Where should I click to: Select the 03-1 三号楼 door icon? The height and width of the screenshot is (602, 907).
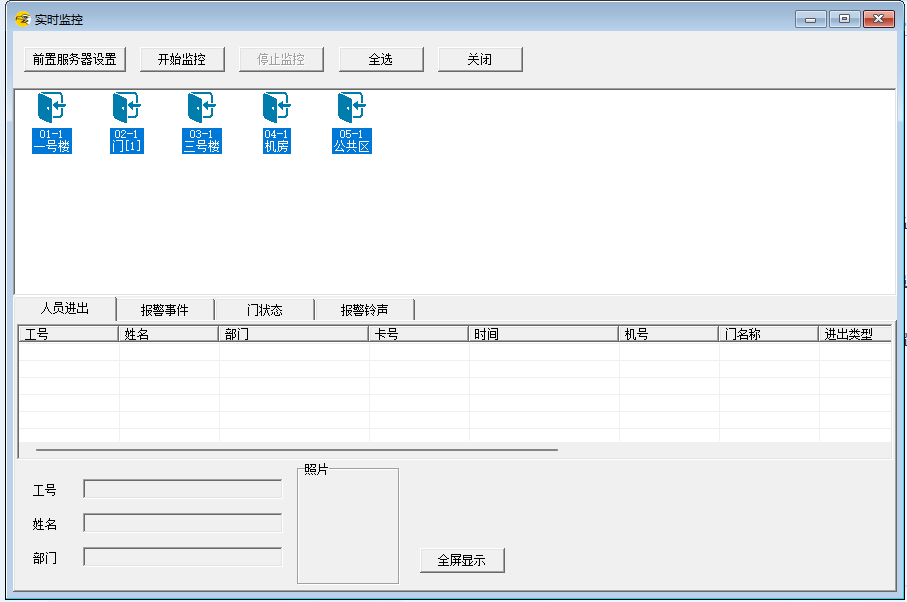pos(202,123)
